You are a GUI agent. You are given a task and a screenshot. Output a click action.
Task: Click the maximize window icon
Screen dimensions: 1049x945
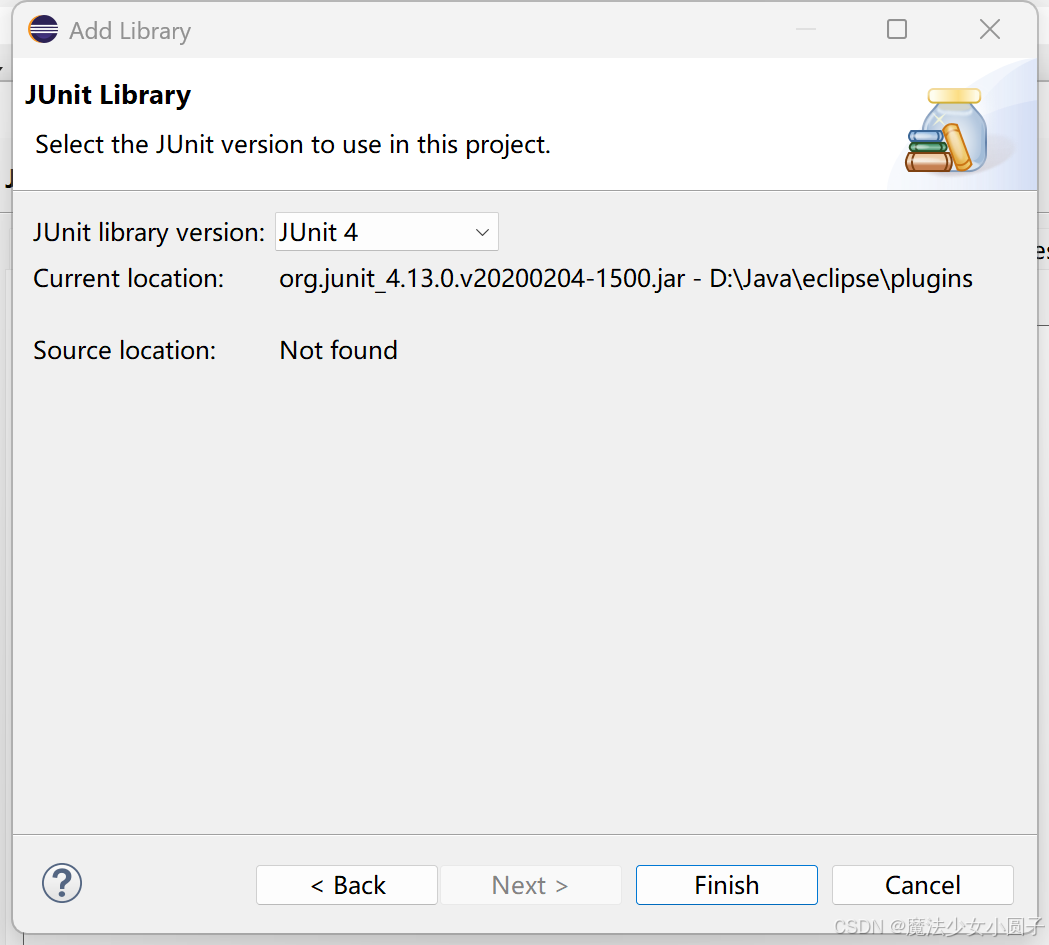click(x=896, y=29)
